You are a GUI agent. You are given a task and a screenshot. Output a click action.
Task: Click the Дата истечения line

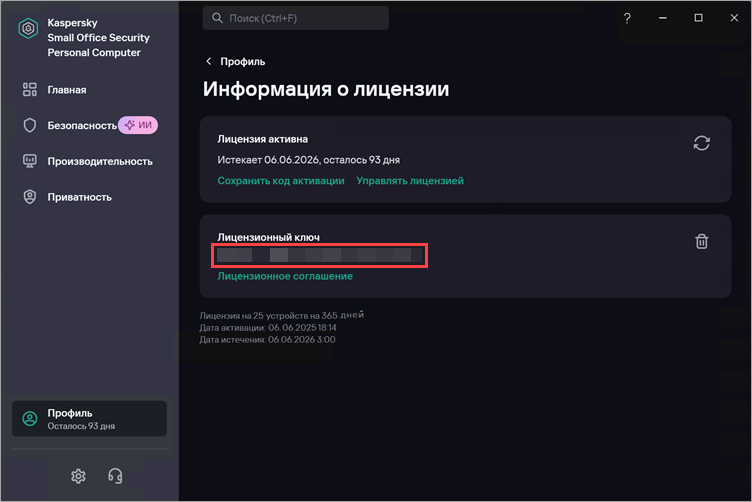pyautogui.click(x=267, y=339)
